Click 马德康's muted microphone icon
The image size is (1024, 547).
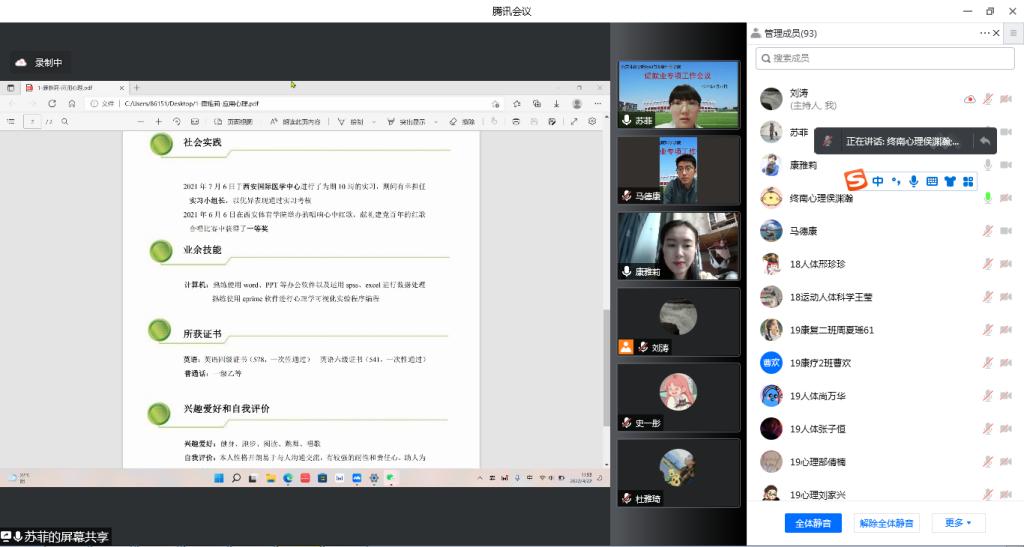click(987, 231)
